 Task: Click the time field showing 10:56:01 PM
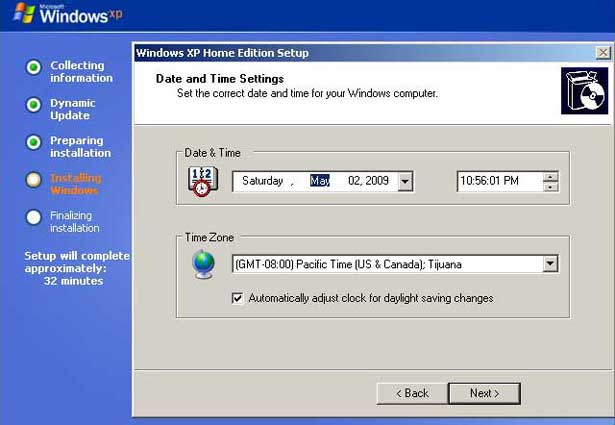click(x=500, y=181)
